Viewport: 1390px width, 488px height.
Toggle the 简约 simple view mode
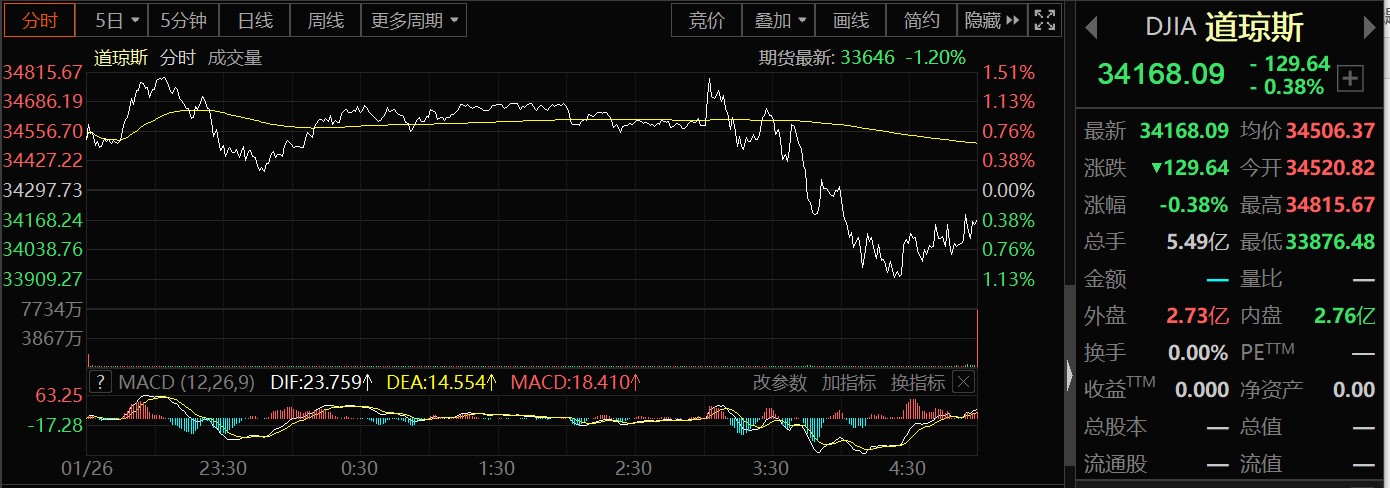pos(921,20)
